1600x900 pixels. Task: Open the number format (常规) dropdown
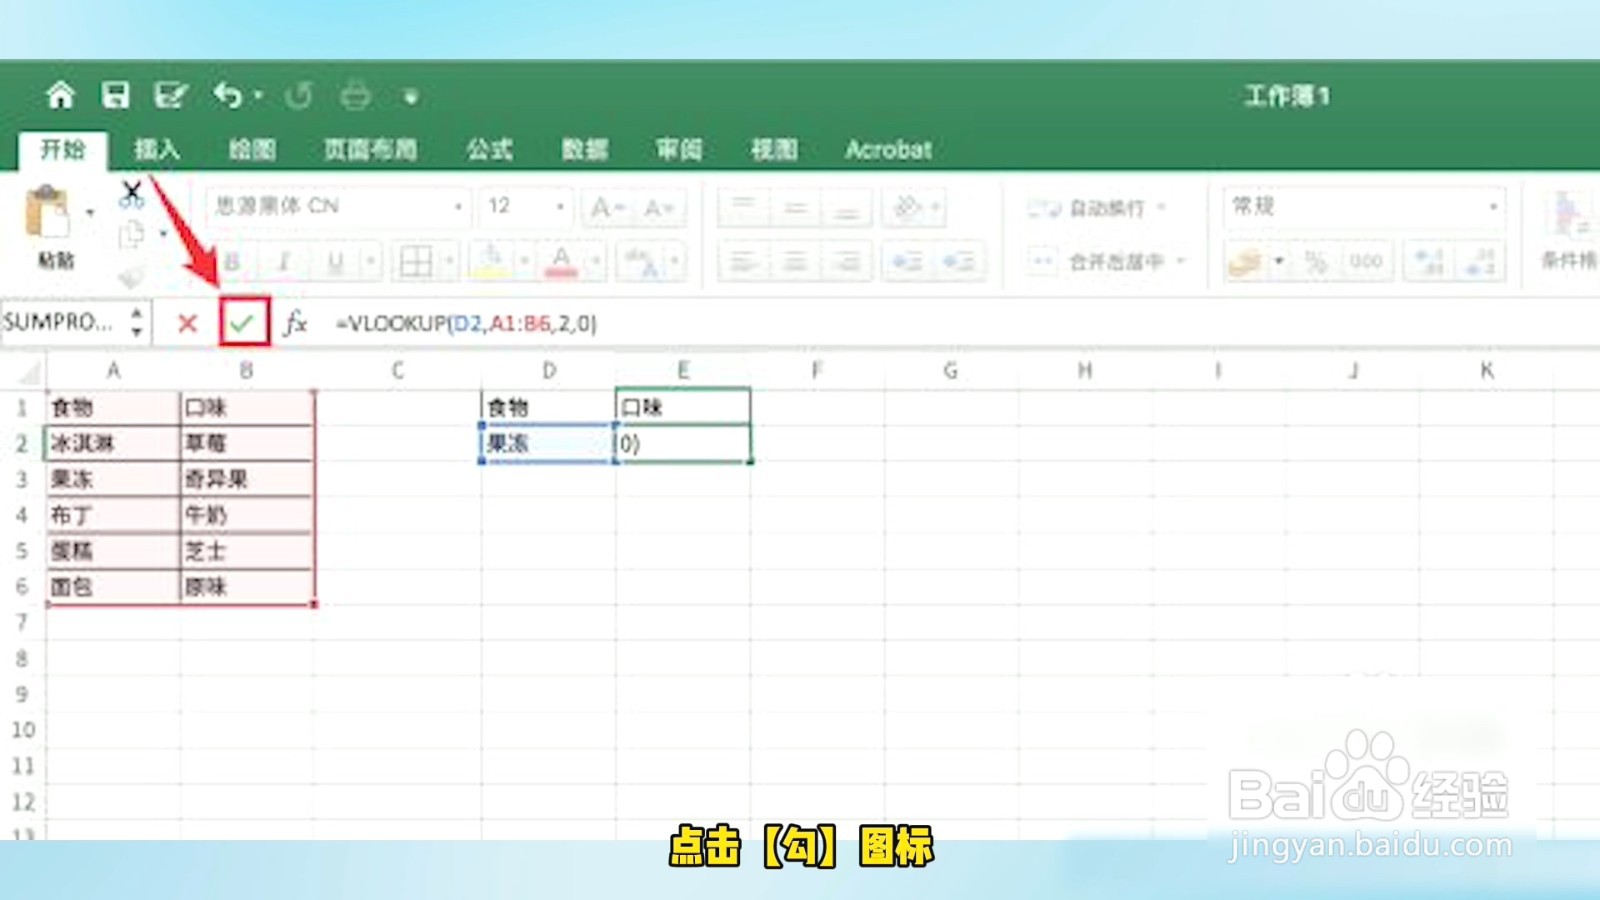tap(1492, 207)
